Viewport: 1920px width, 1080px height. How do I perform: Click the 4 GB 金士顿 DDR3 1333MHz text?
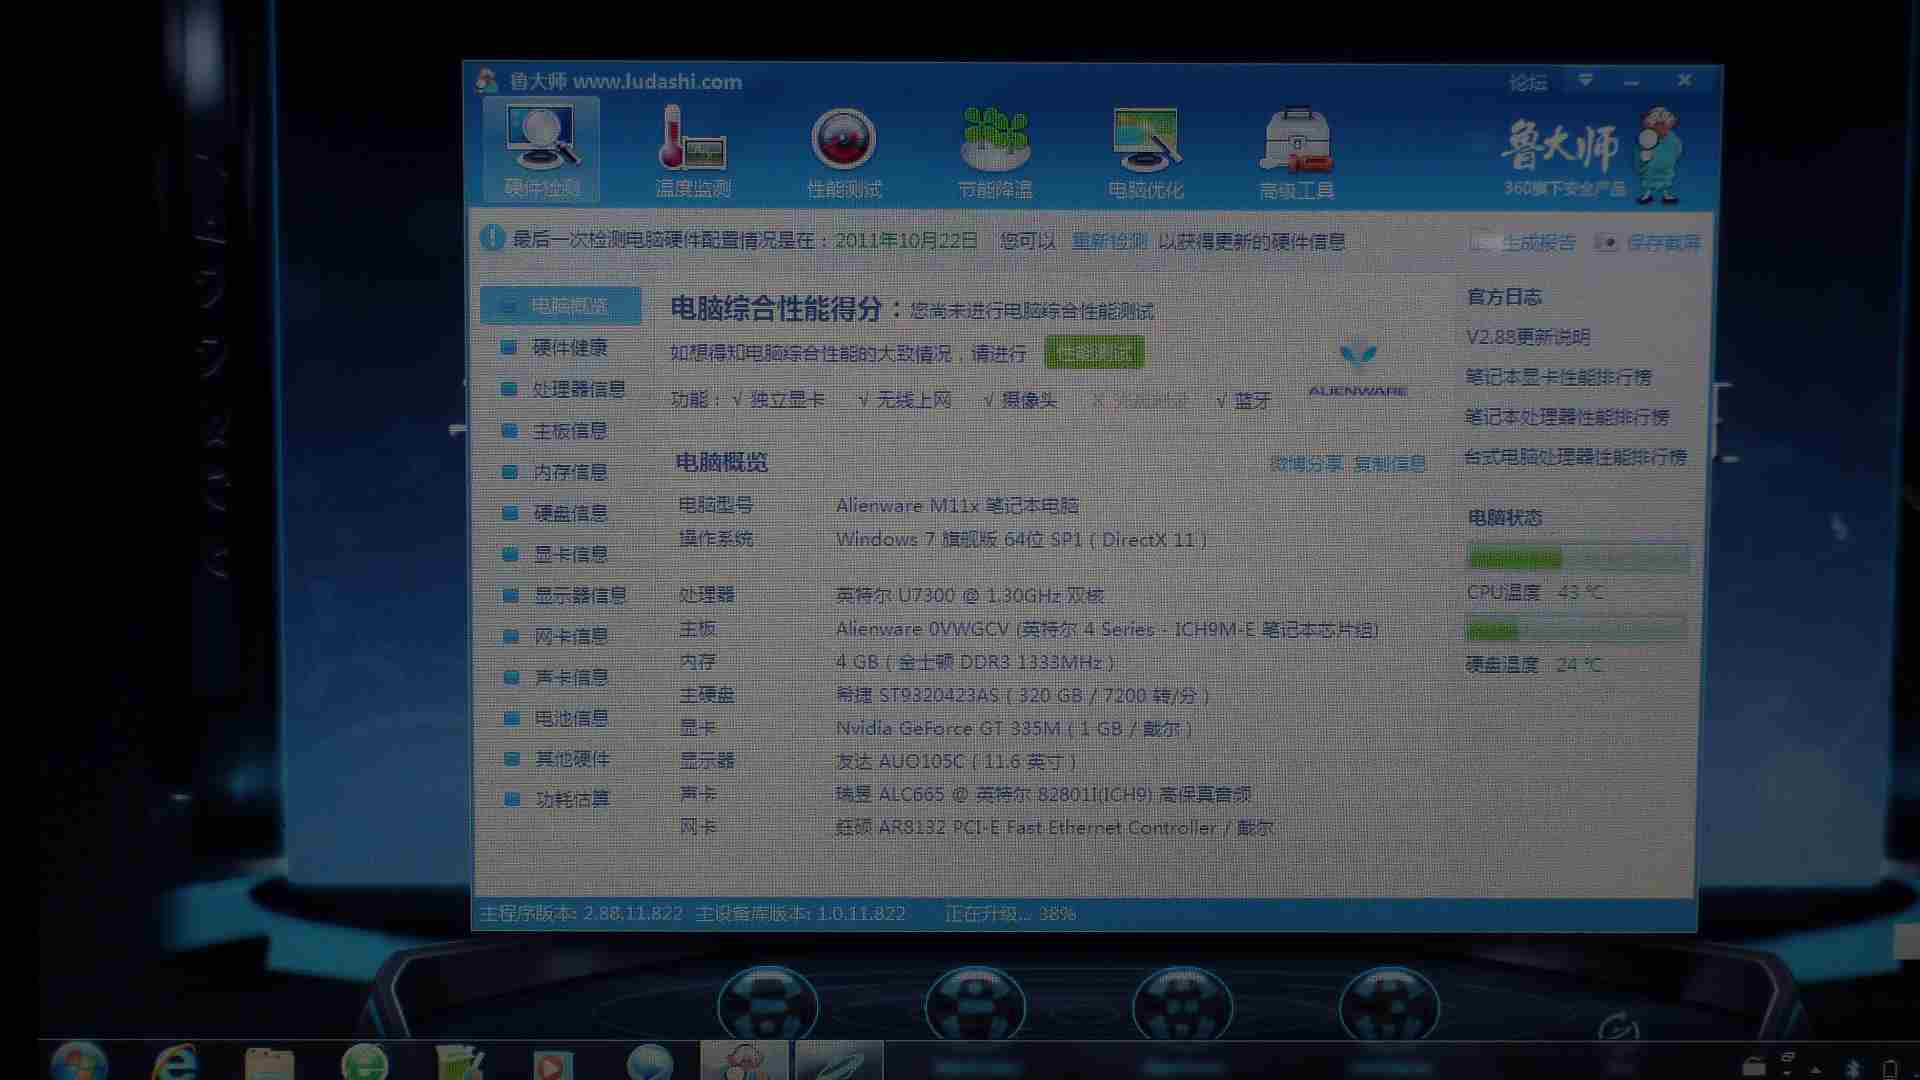point(975,663)
